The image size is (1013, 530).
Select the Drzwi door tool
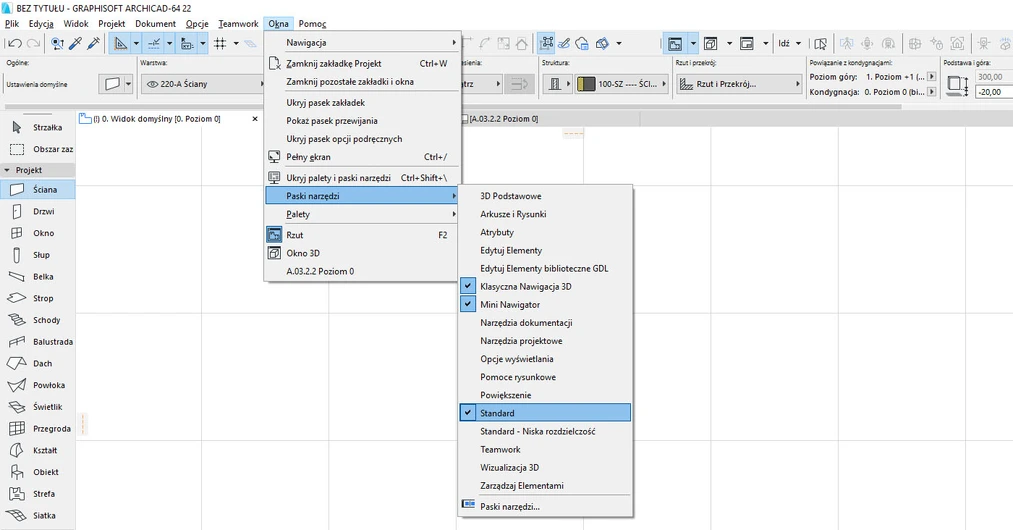(x=37, y=211)
